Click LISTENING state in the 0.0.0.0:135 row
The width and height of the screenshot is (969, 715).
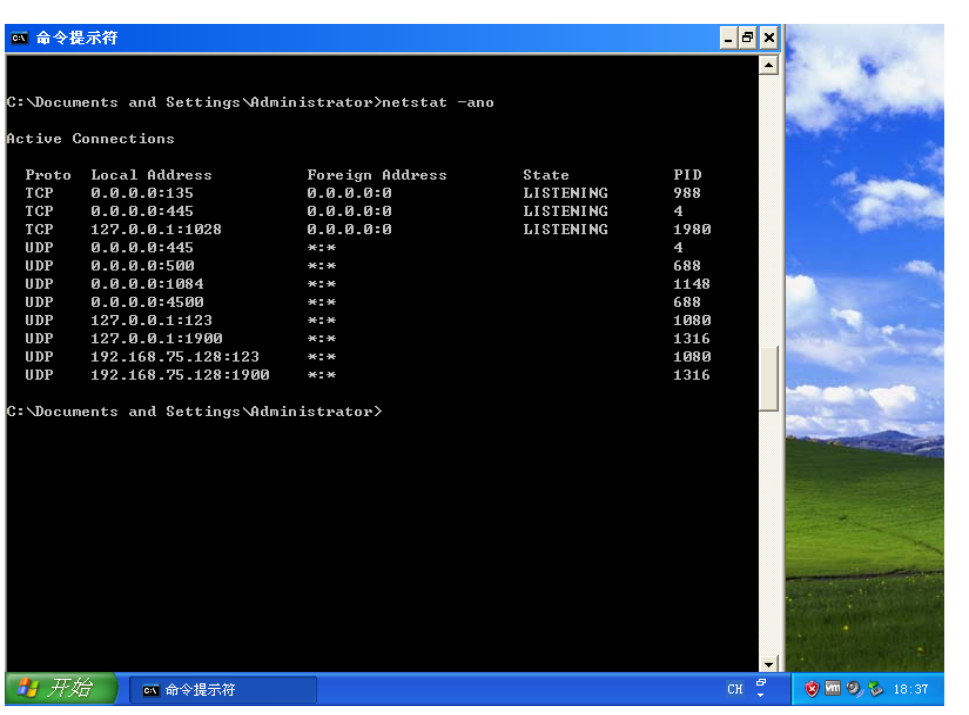[565, 193]
